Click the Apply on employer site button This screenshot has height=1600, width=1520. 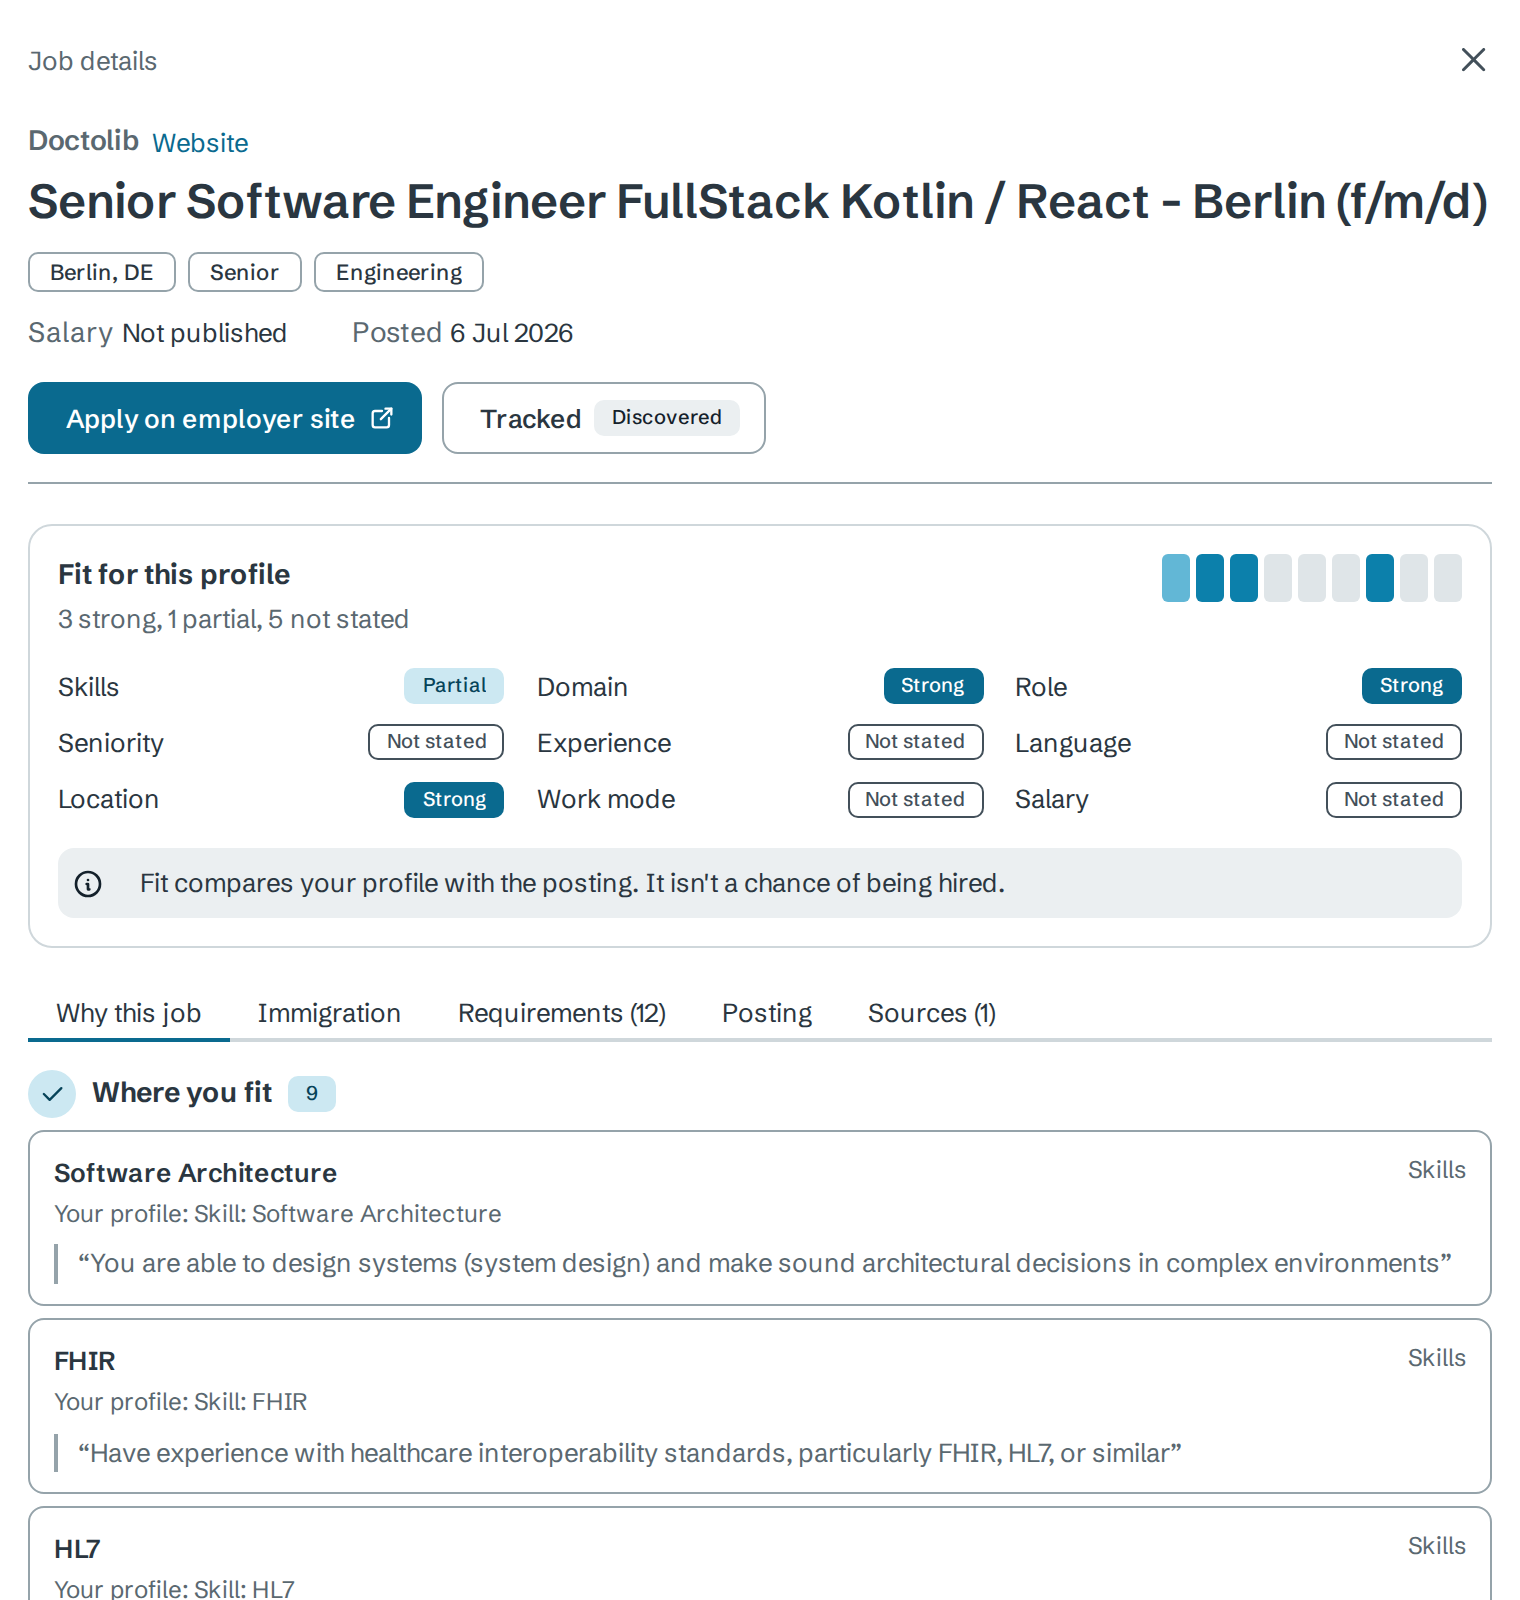(x=225, y=418)
